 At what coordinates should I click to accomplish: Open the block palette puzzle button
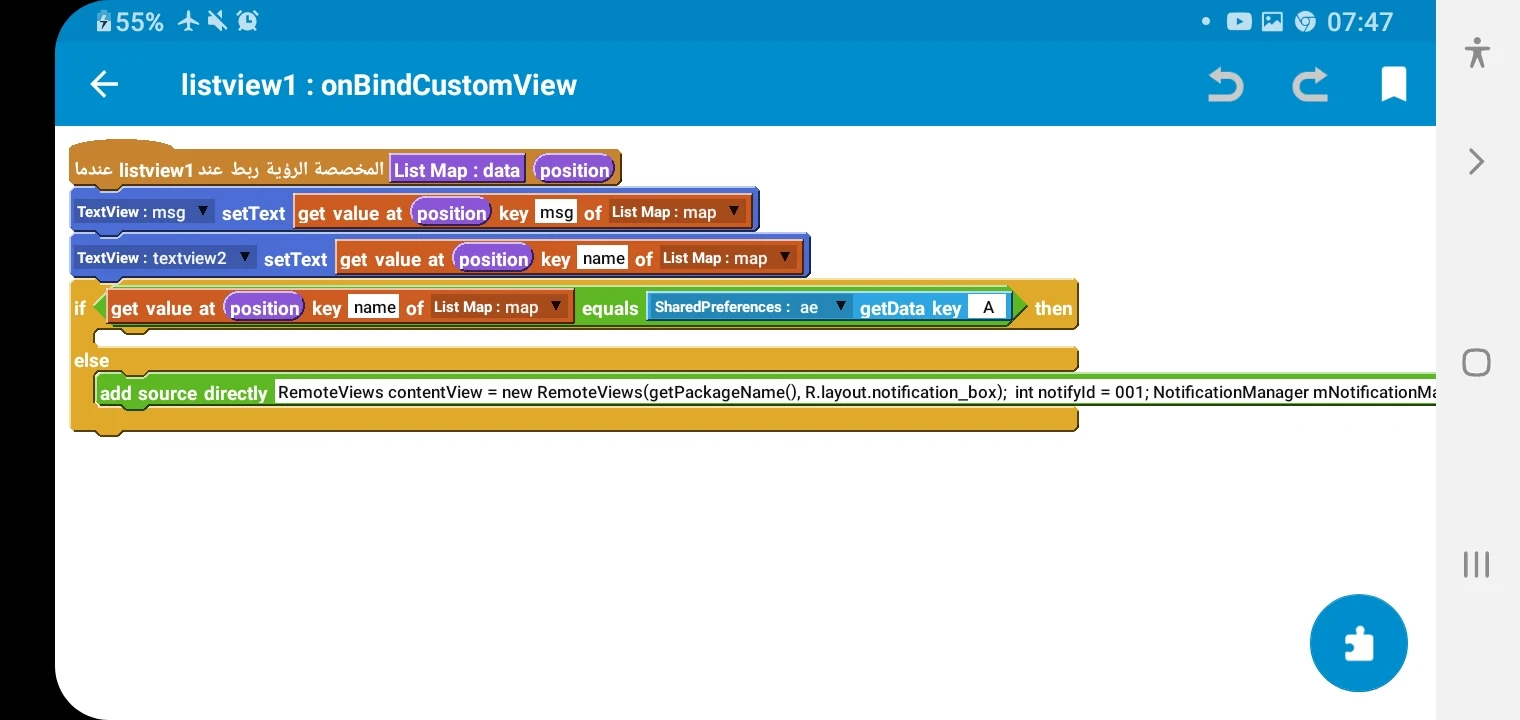coord(1359,643)
